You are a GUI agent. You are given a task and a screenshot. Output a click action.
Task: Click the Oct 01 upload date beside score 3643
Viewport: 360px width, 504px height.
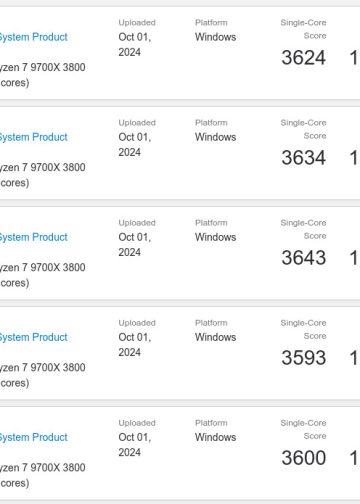coord(135,244)
